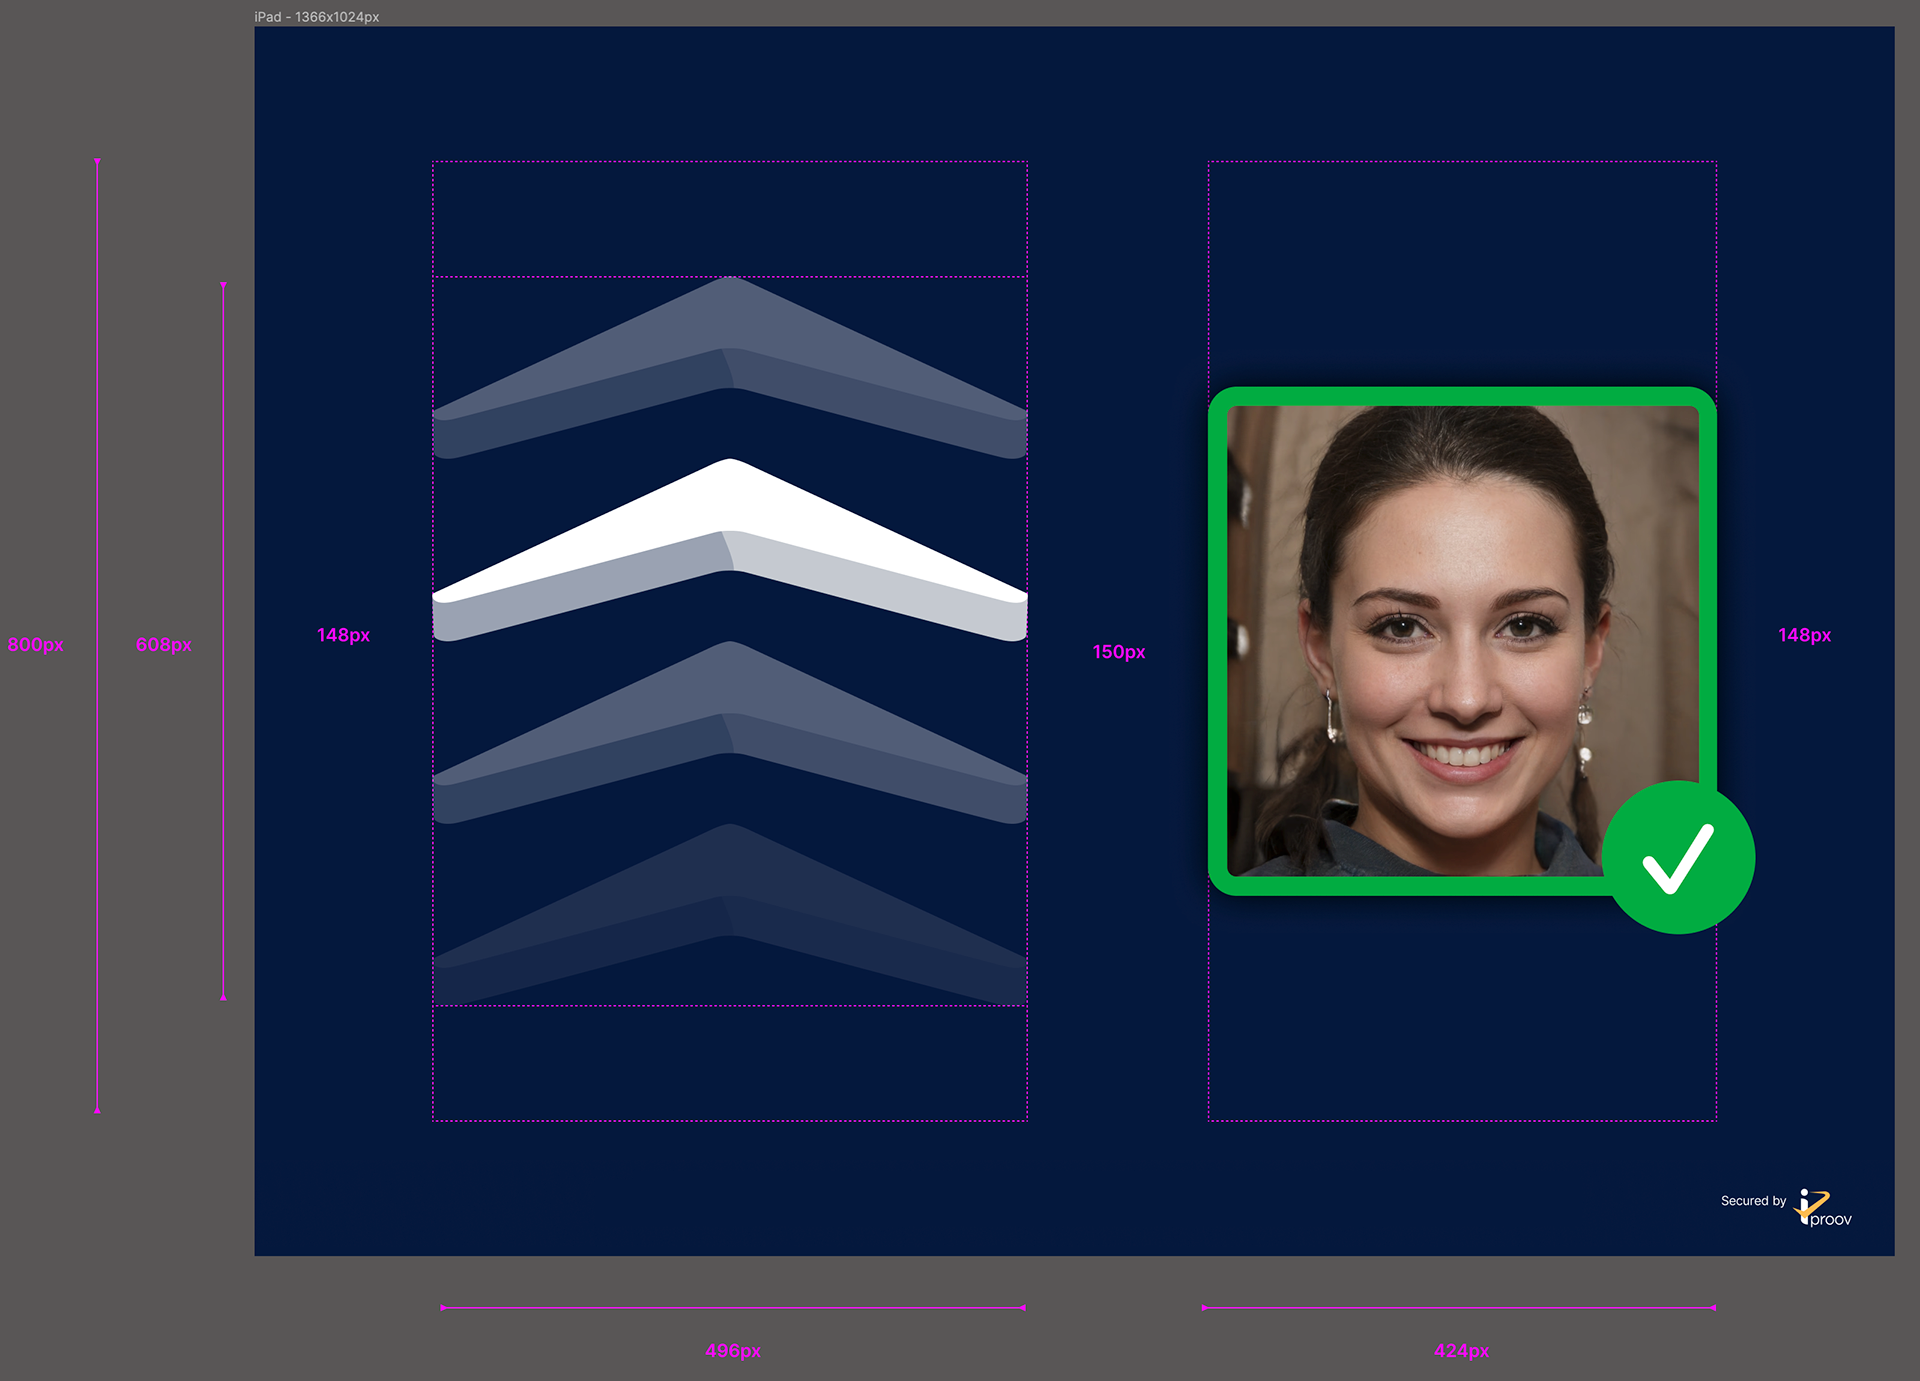Click the green checkmark badge
The width and height of the screenshot is (1920, 1381).
pyautogui.click(x=1678, y=857)
